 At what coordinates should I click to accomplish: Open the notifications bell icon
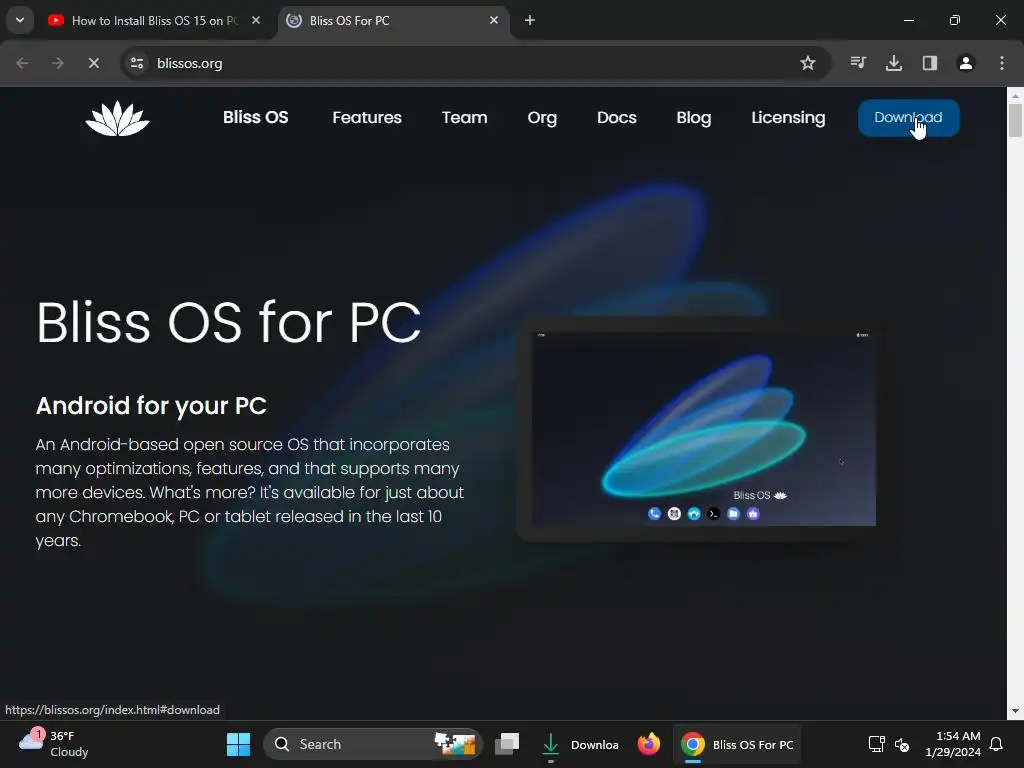tap(996, 744)
